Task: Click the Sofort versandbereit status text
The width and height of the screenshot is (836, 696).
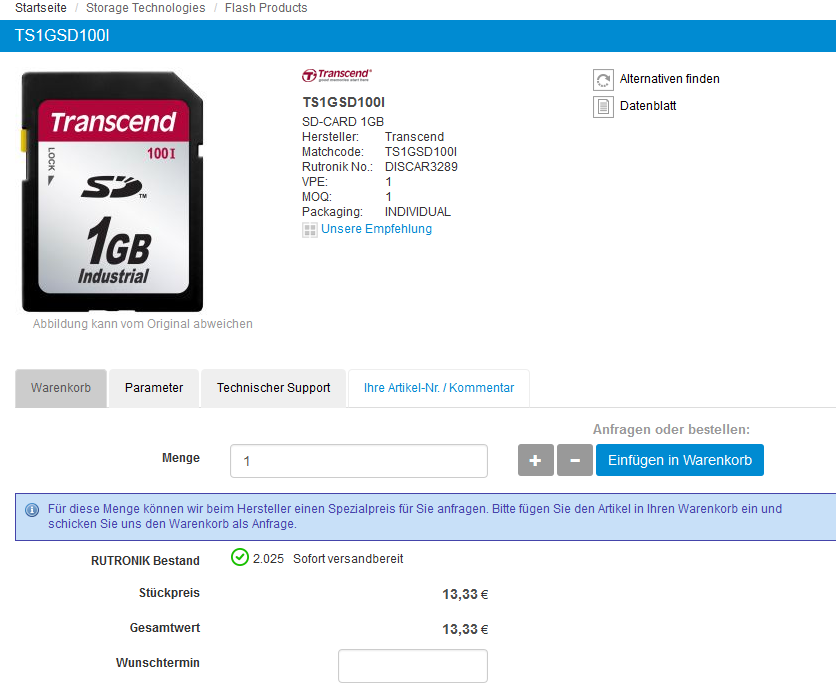Action: [x=348, y=559]
